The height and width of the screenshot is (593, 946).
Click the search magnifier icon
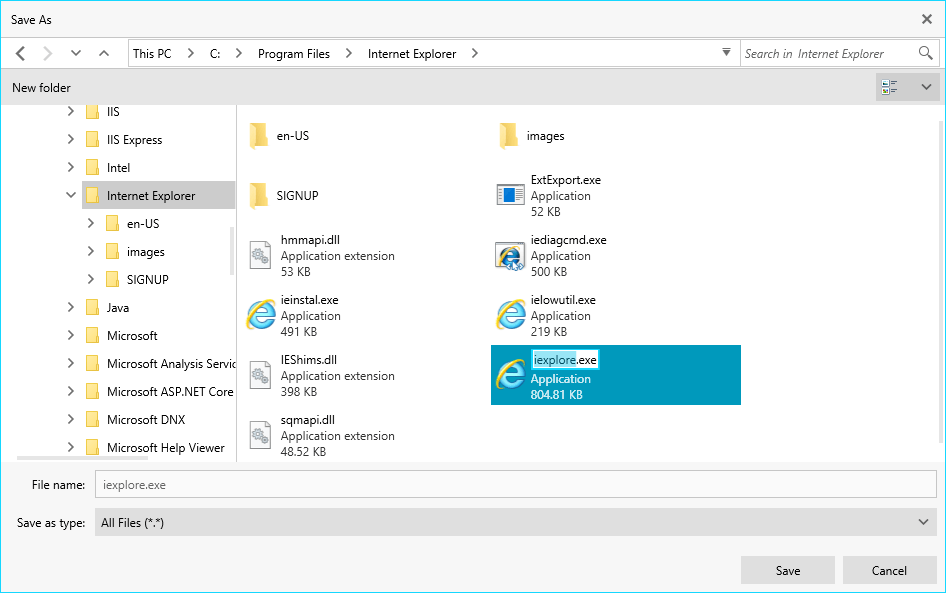pos(925,53)
